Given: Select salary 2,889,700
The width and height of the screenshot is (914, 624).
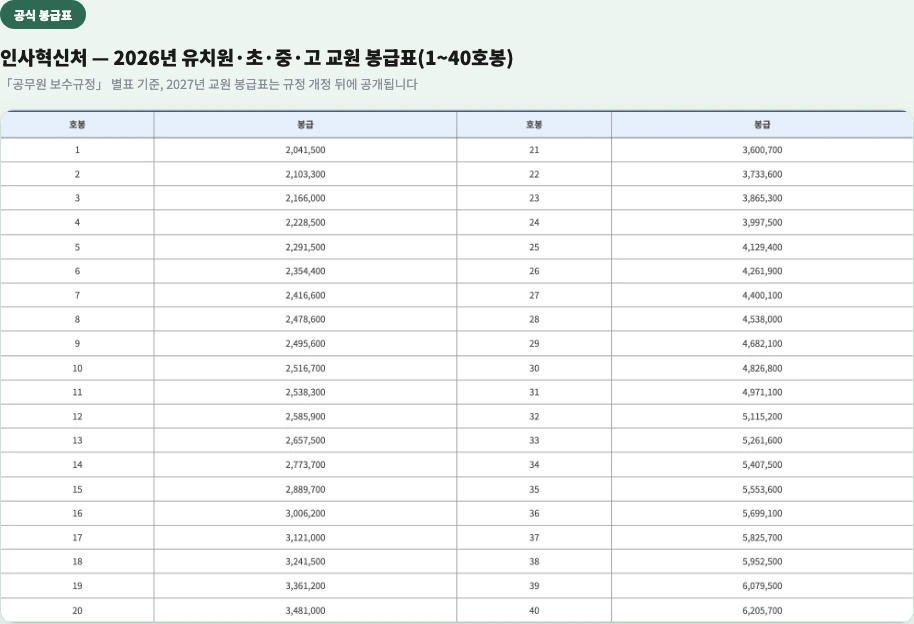Looking at the screenshot, I should point(305,490).
